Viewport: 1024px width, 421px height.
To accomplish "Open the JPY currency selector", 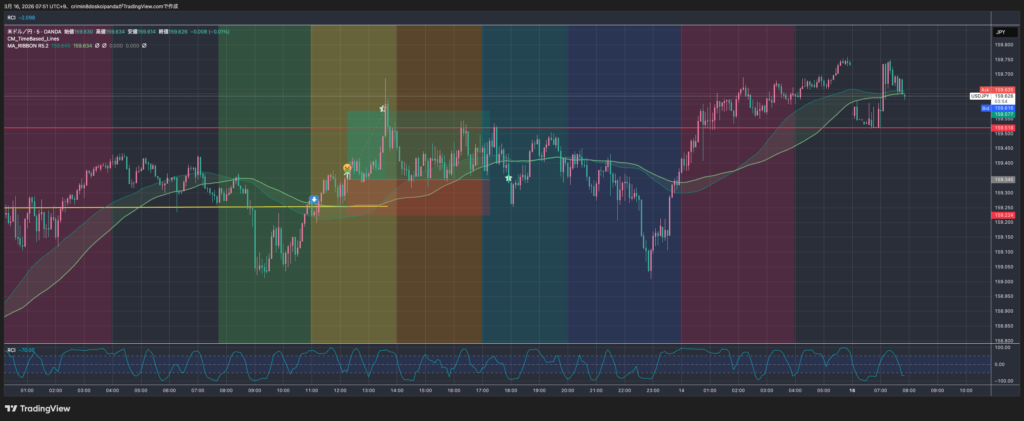I will (x=1000, y=33).
